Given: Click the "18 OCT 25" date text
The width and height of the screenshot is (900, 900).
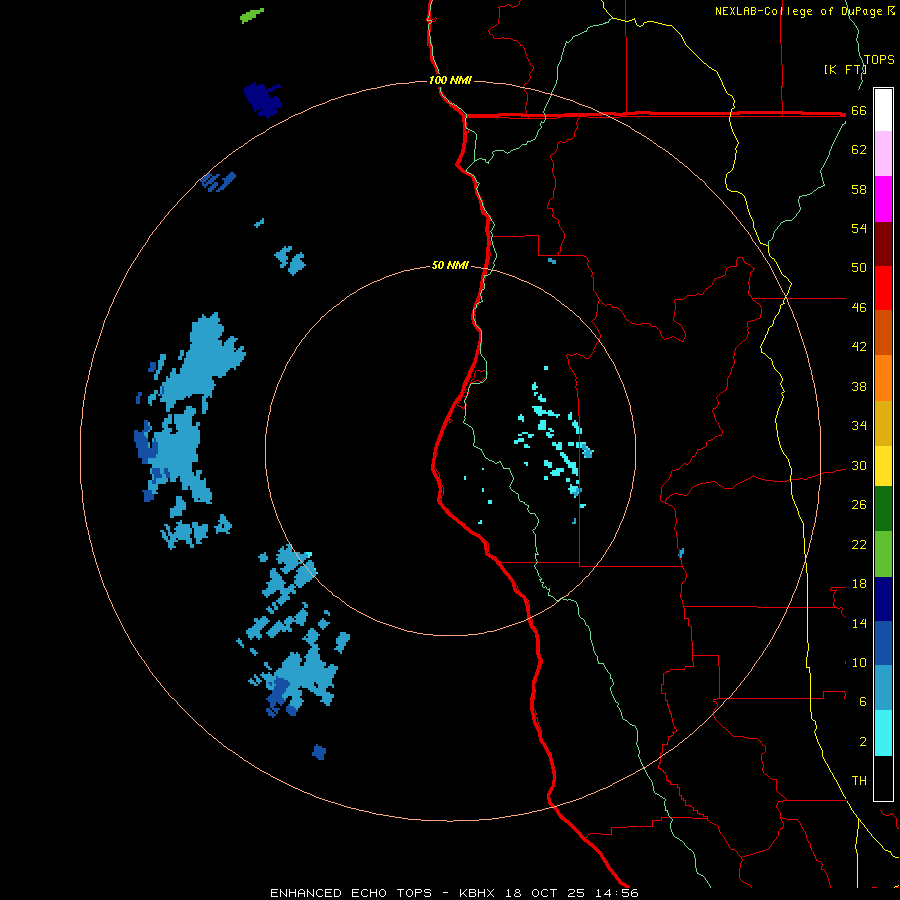Looking at the screenshot, I should [545, 893].
